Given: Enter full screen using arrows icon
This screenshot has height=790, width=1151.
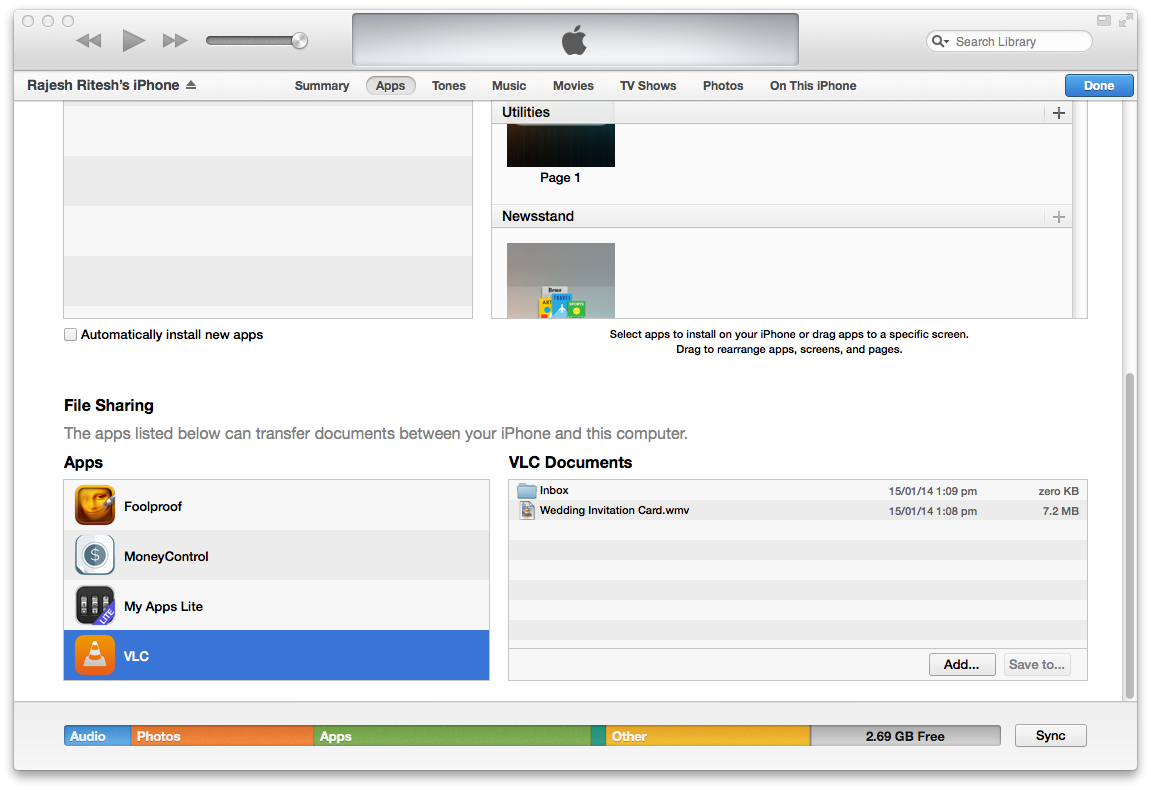Looking at the screenshot, I should pos(1125,21).
